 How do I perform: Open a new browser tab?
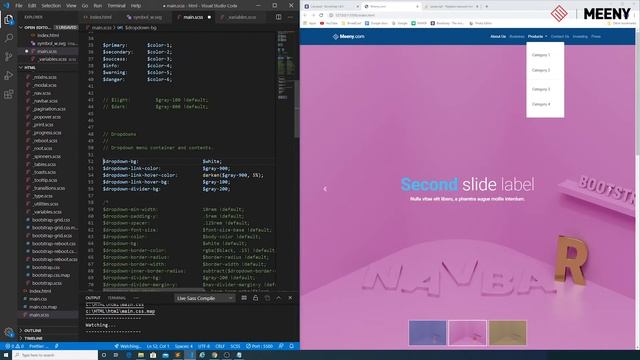[487, 7]
